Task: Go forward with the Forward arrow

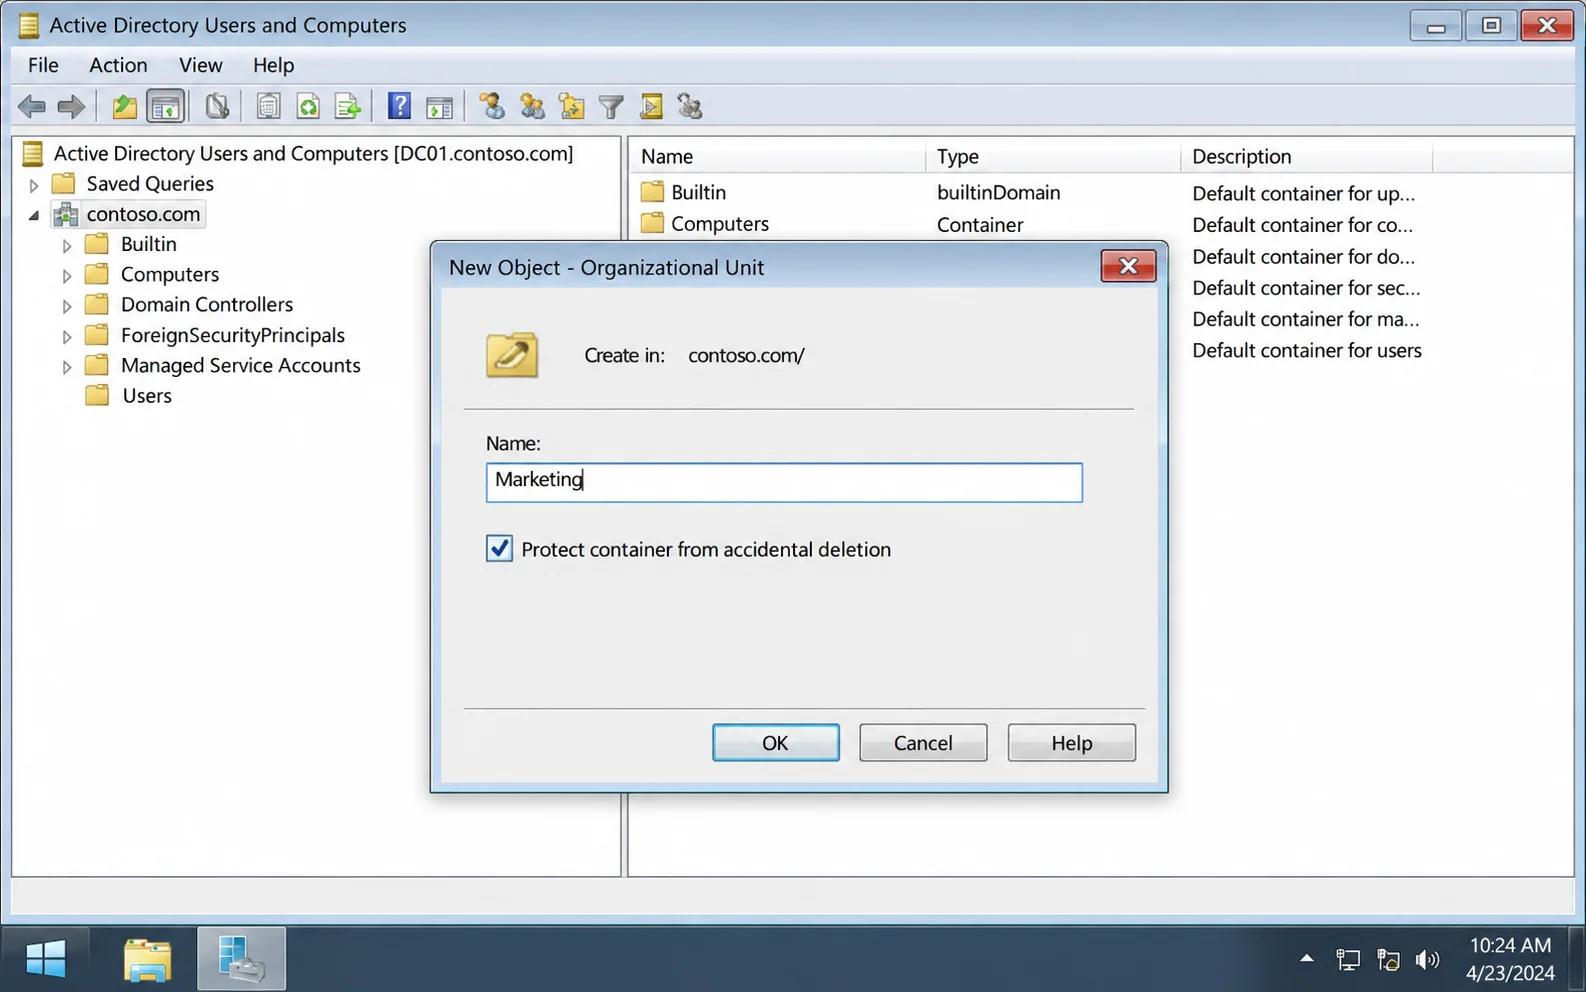Action: pyautogui.click(x=71, y=106)
